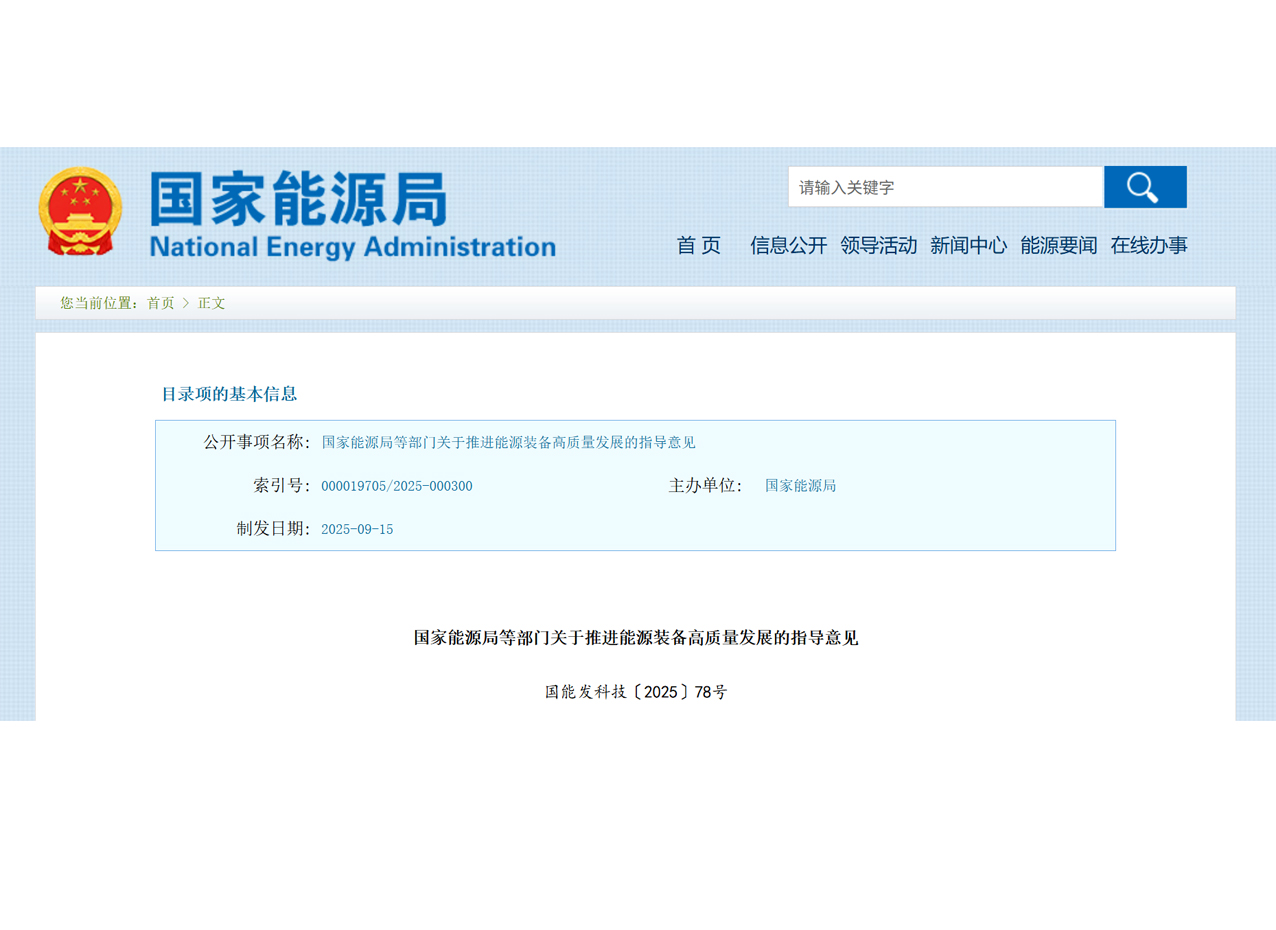Focus the 请输入关键字 search field
Image resolution: width=1276 pixels, height=930 pixels.
[944, 187]
